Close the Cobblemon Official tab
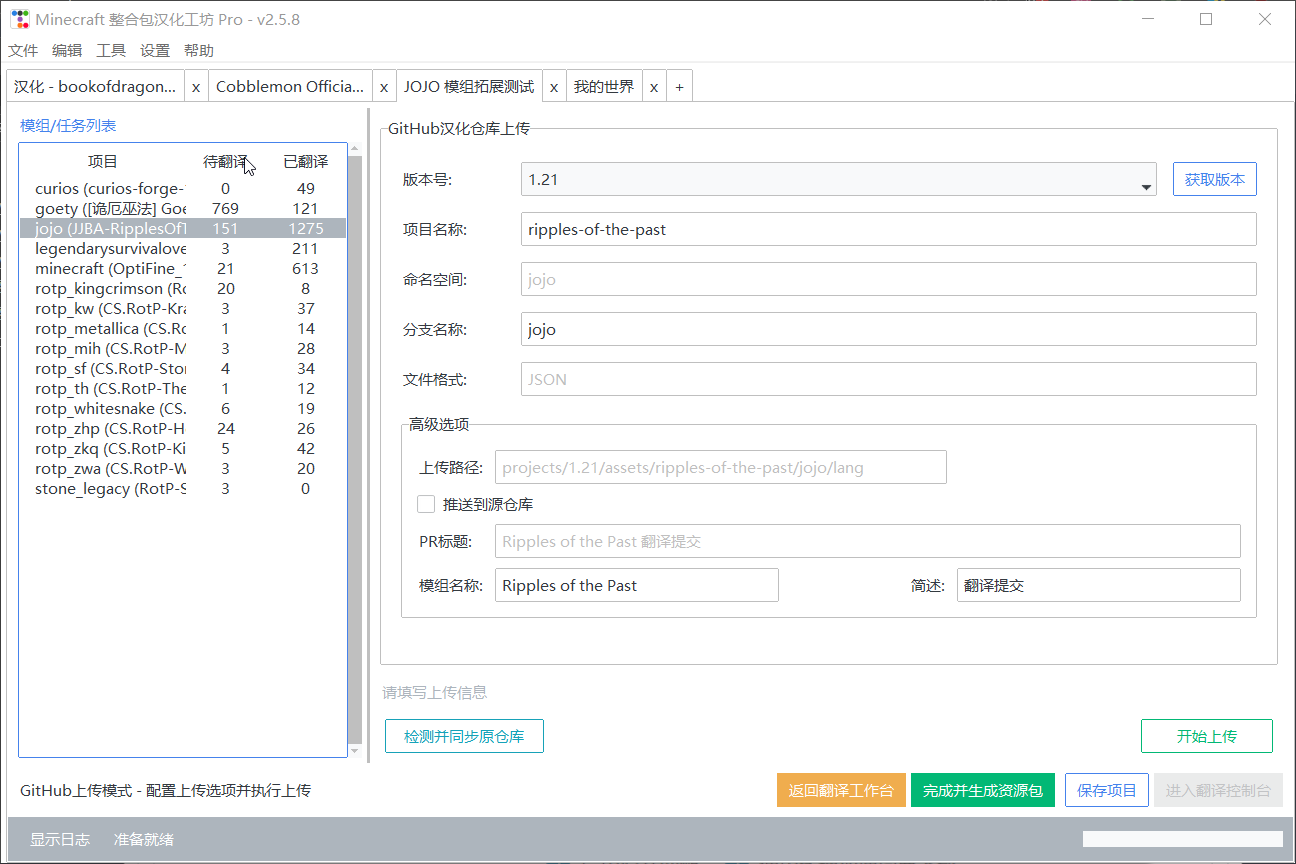This screenshot has width=1296, height=864. 384,87
